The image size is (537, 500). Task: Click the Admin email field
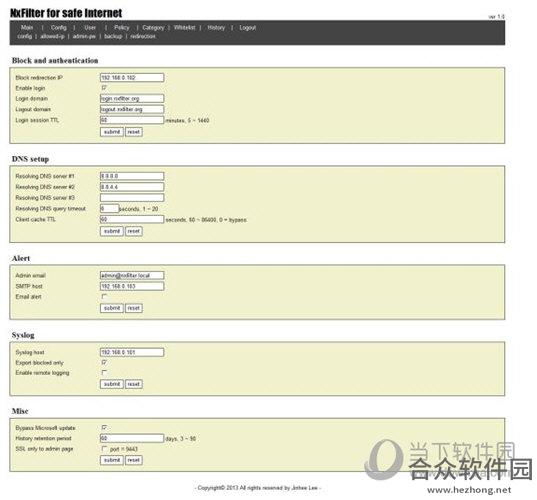[132, 275]
